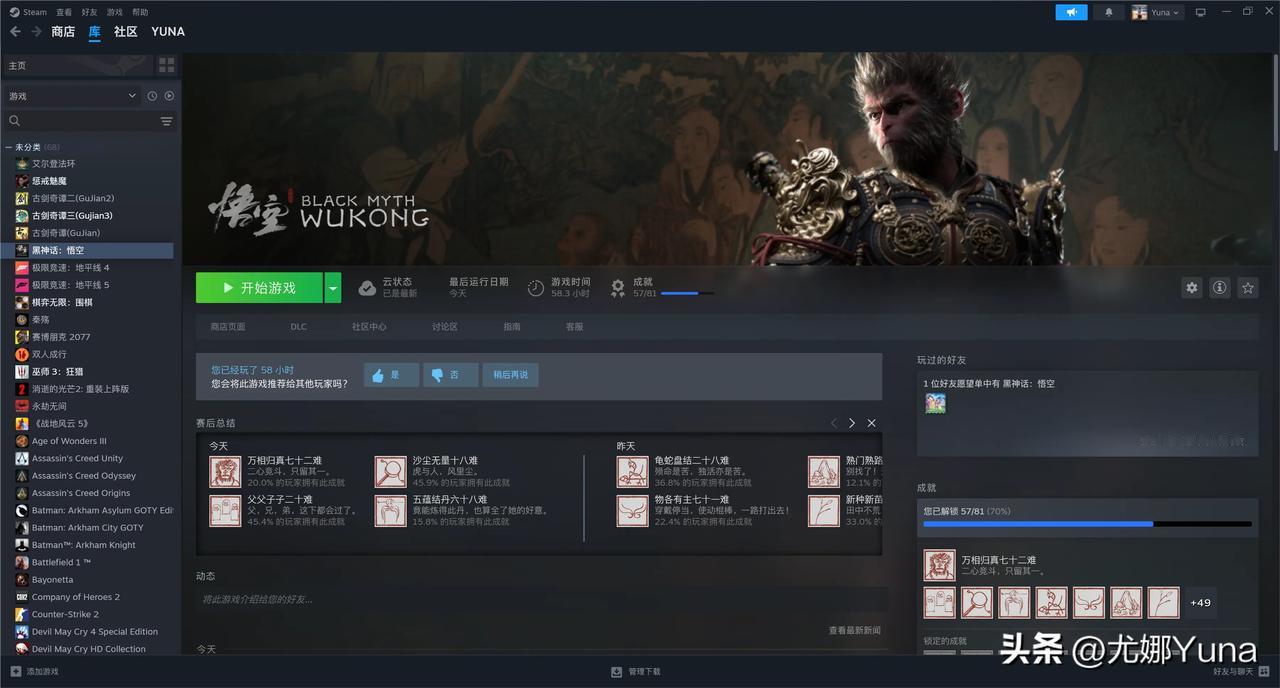1280x688 pixels.
Task: Open 指南 tab
Action: [512, 327]
